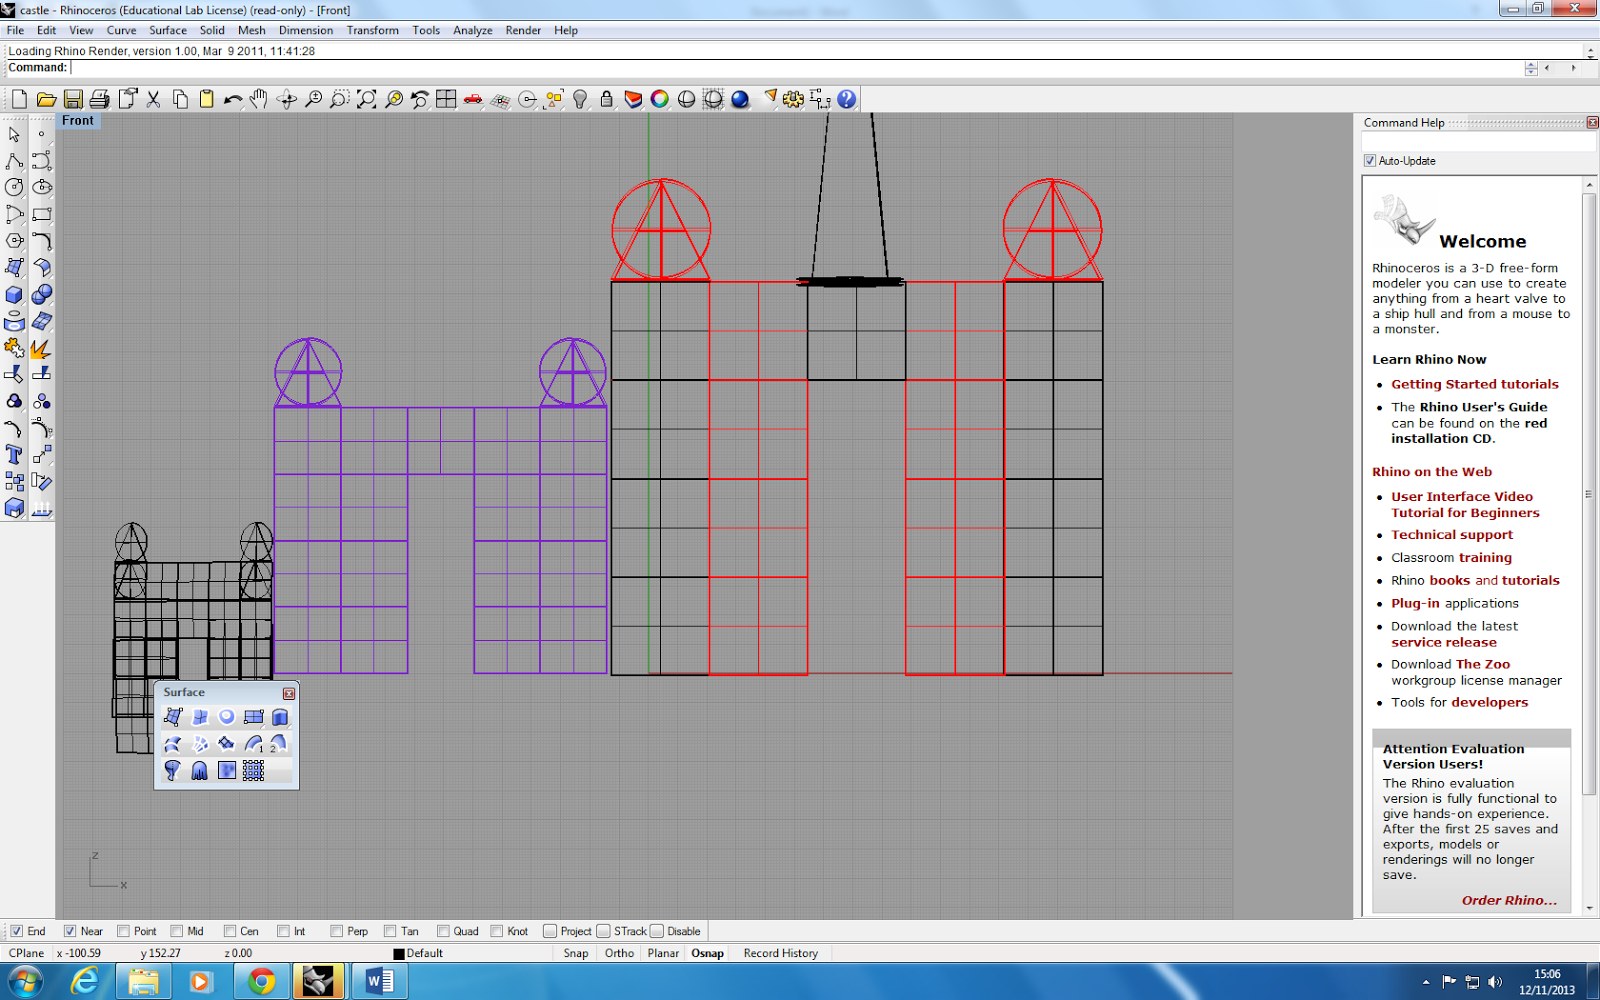Select the Sphere tool in the sidebar
Viewport: 1600px width, 1000px height.
(43, 294)
